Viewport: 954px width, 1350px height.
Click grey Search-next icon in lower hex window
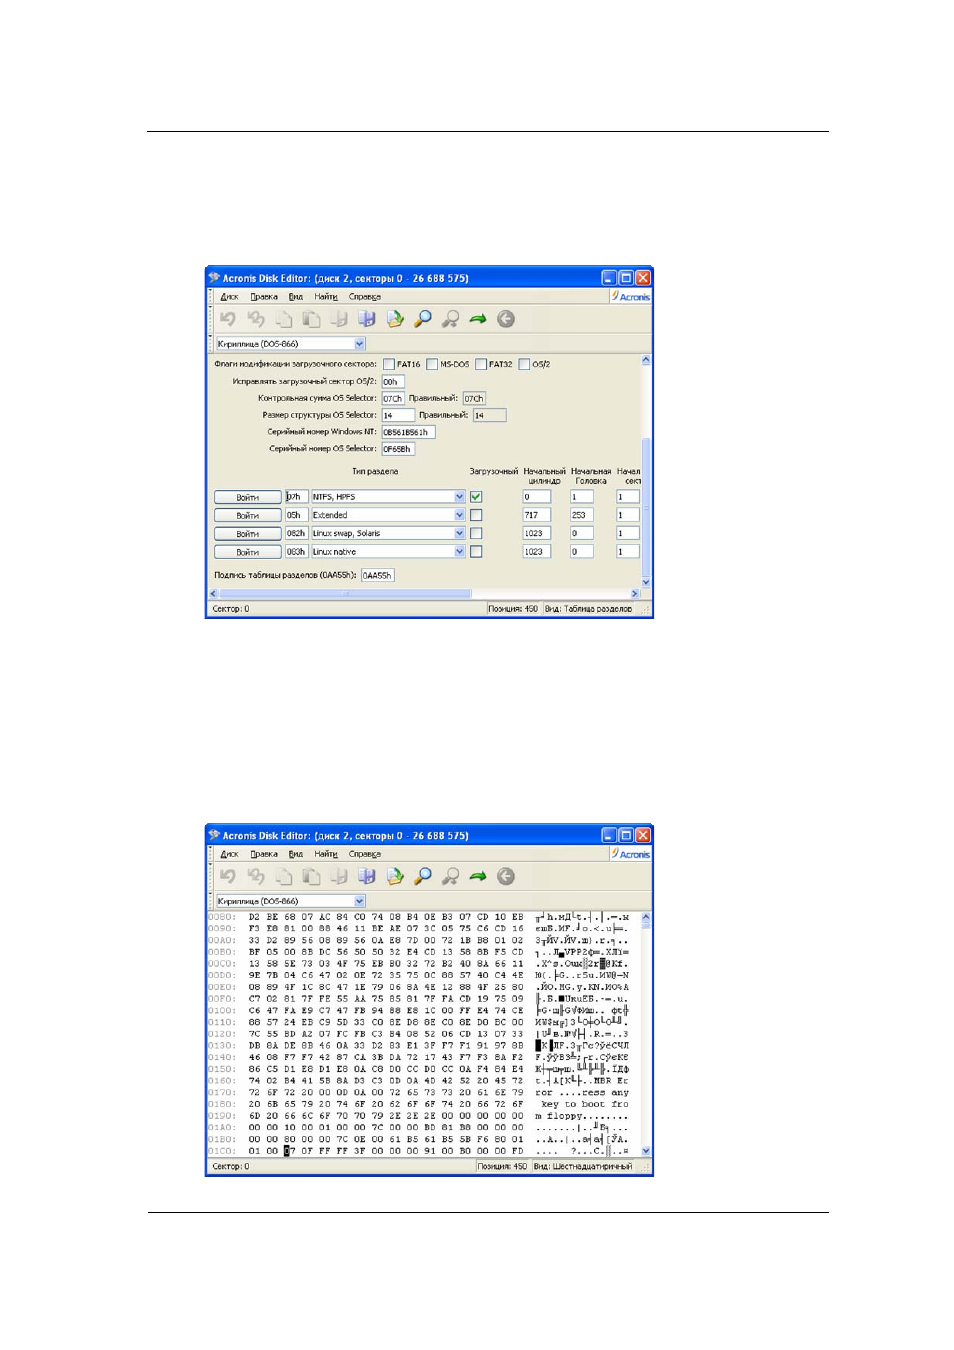451,876
